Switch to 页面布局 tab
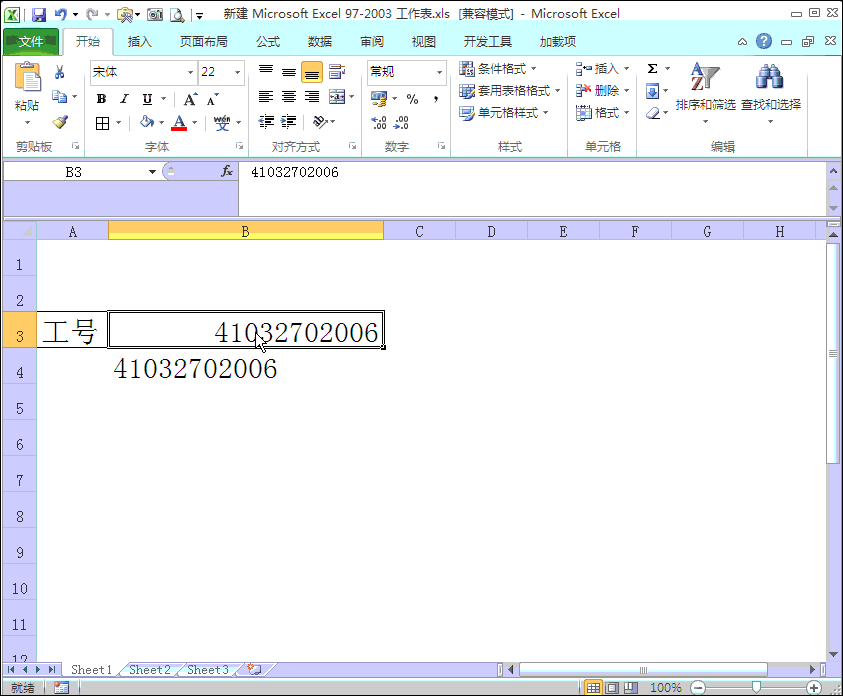 203,42
